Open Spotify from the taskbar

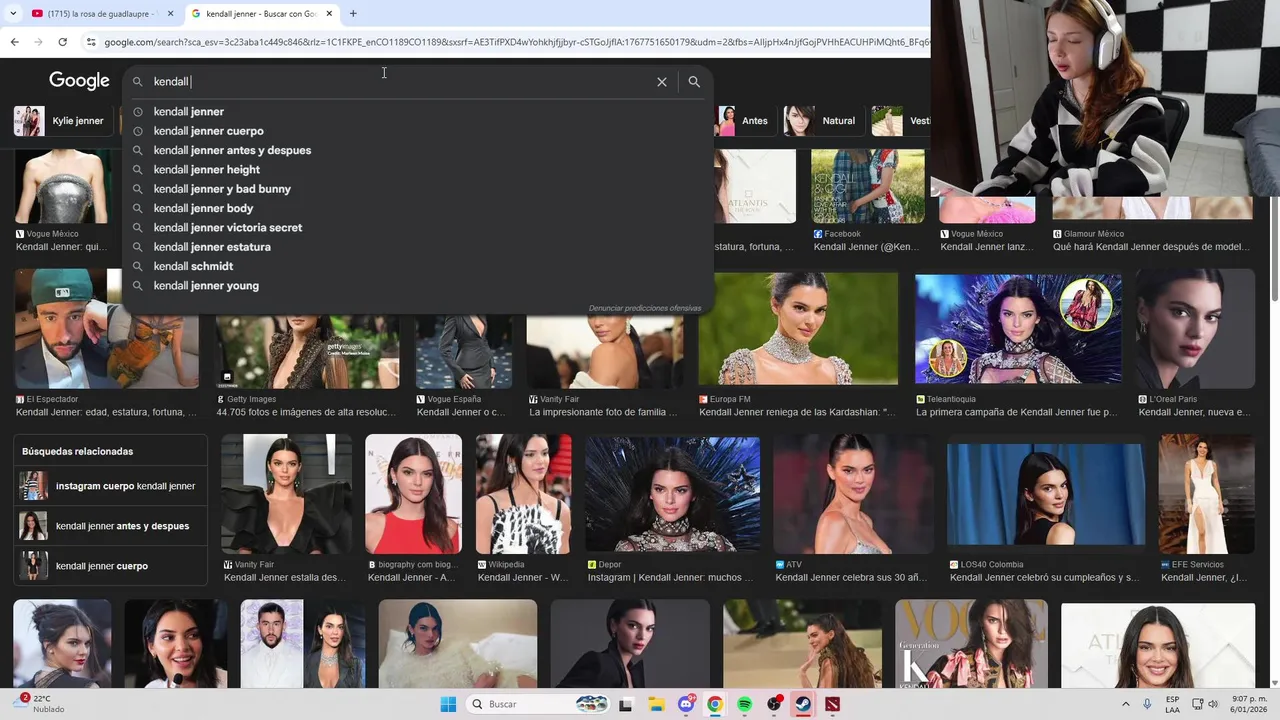pos(744,704)
